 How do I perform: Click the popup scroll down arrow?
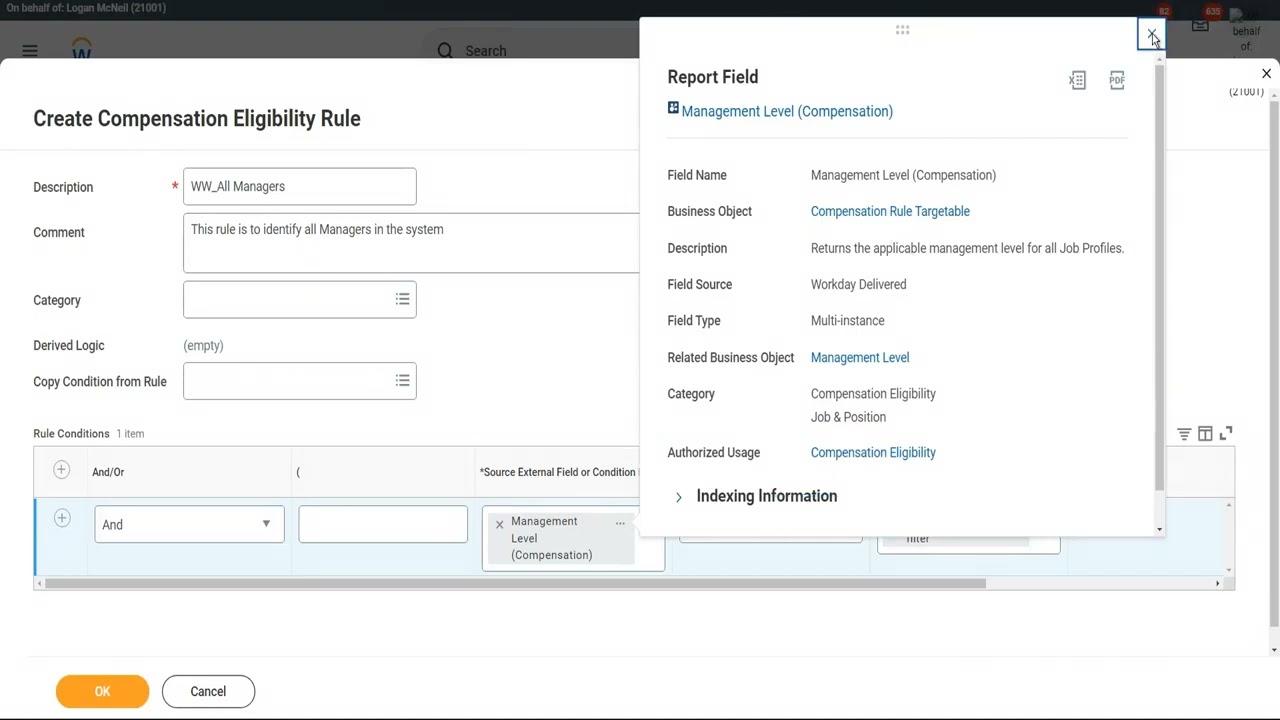tap(1159, 529)
